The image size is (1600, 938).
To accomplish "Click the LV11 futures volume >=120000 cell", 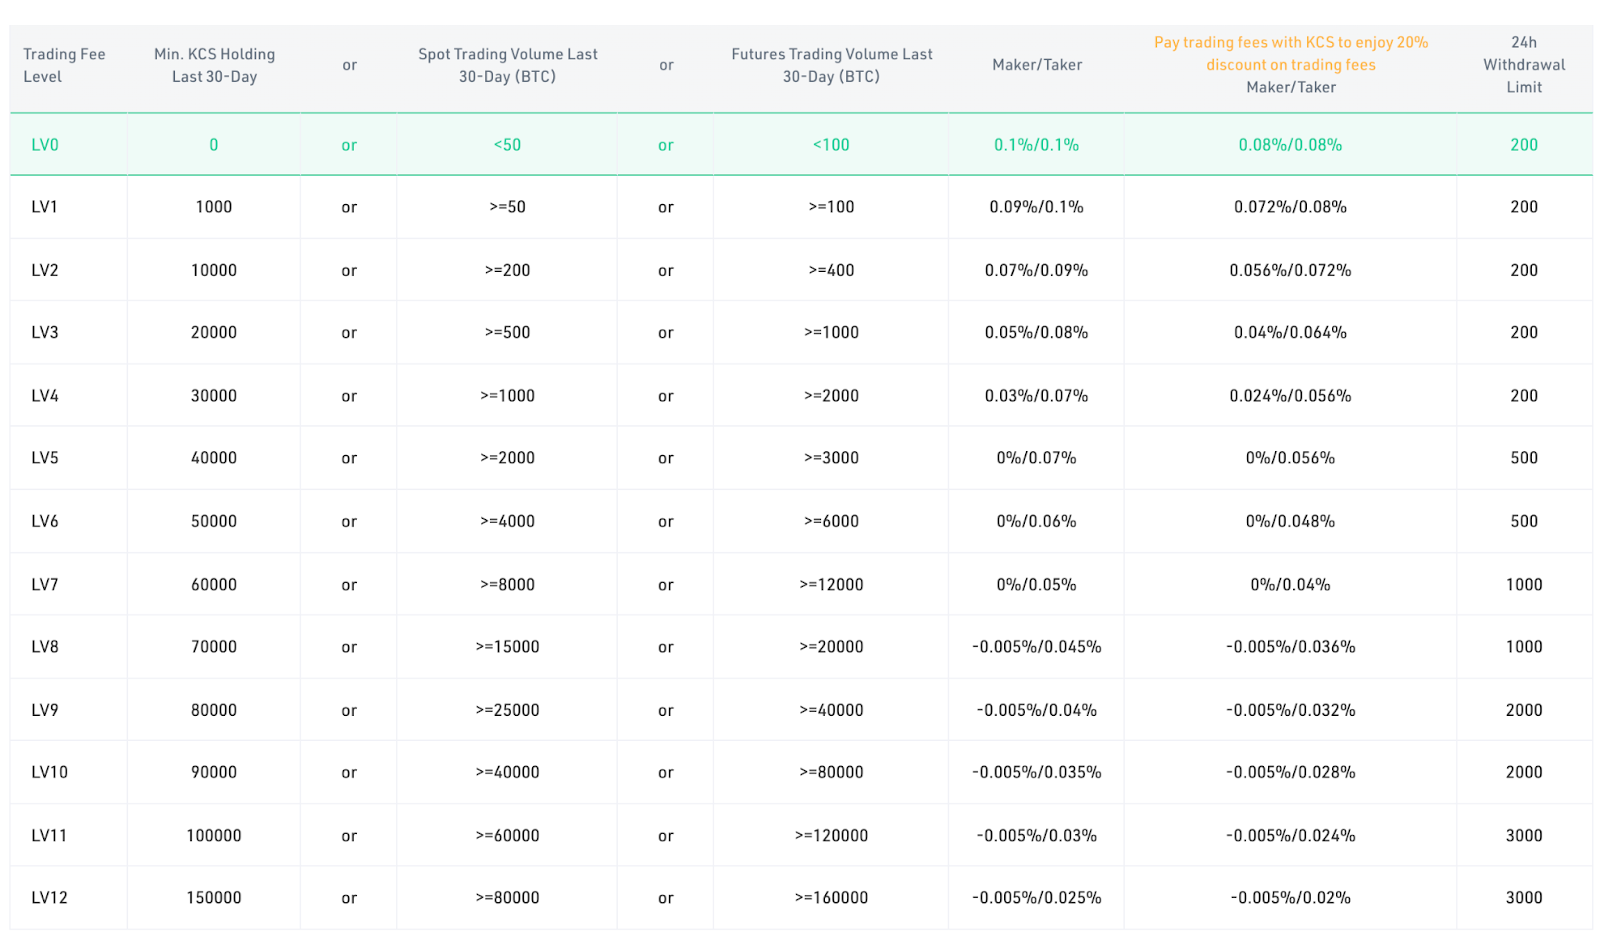I will tap(831, 836).
